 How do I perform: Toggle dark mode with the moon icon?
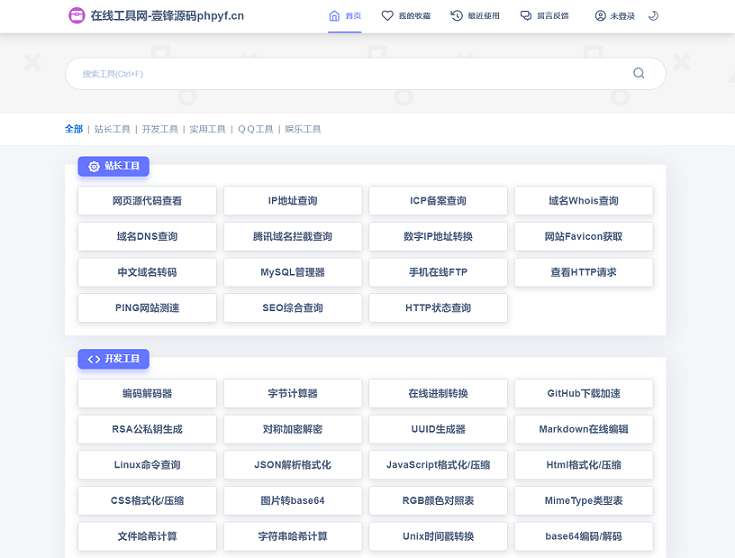click(653, 16)
